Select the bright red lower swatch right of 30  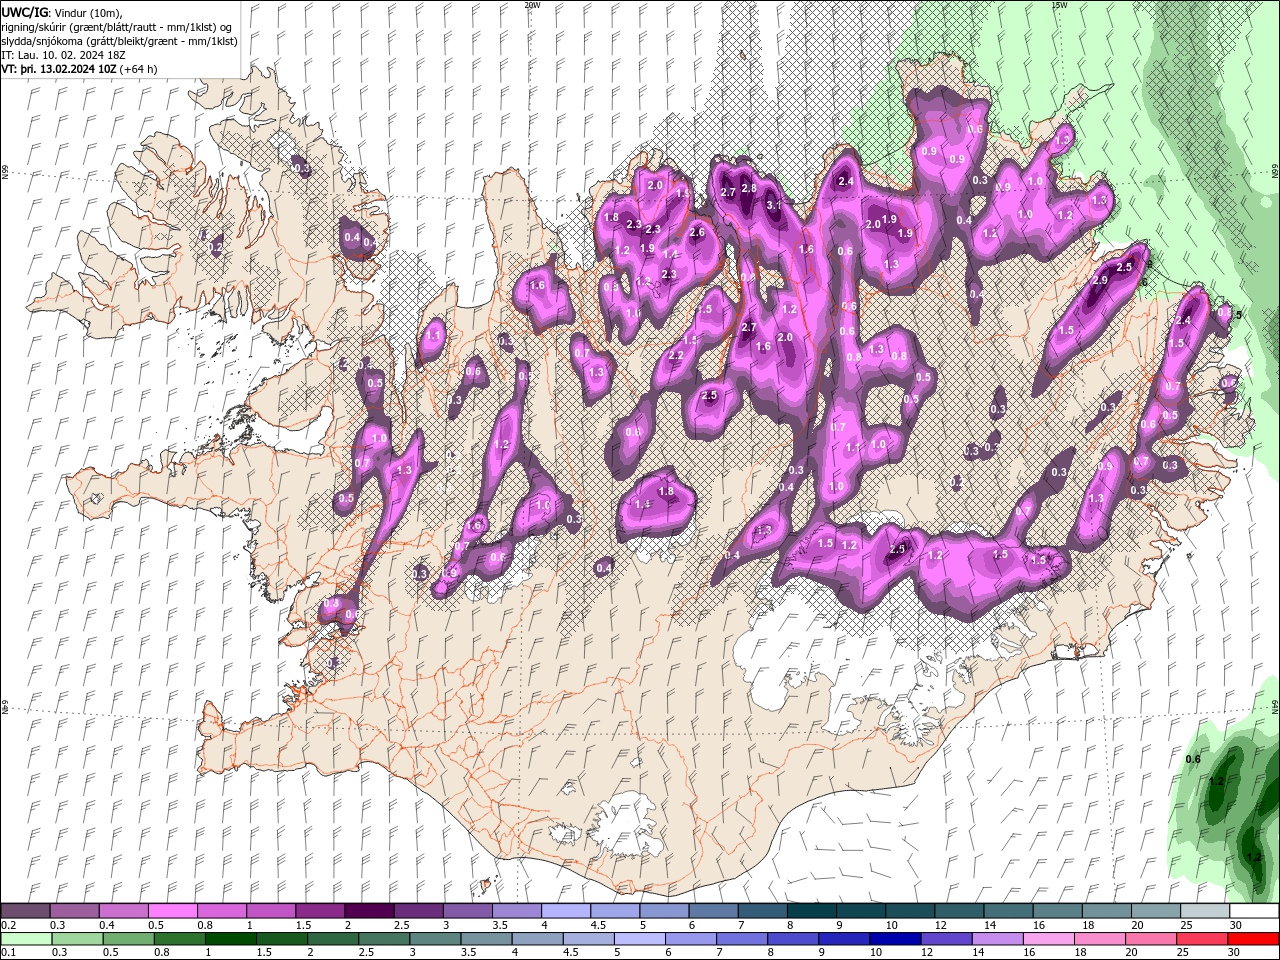[1252, 939]
